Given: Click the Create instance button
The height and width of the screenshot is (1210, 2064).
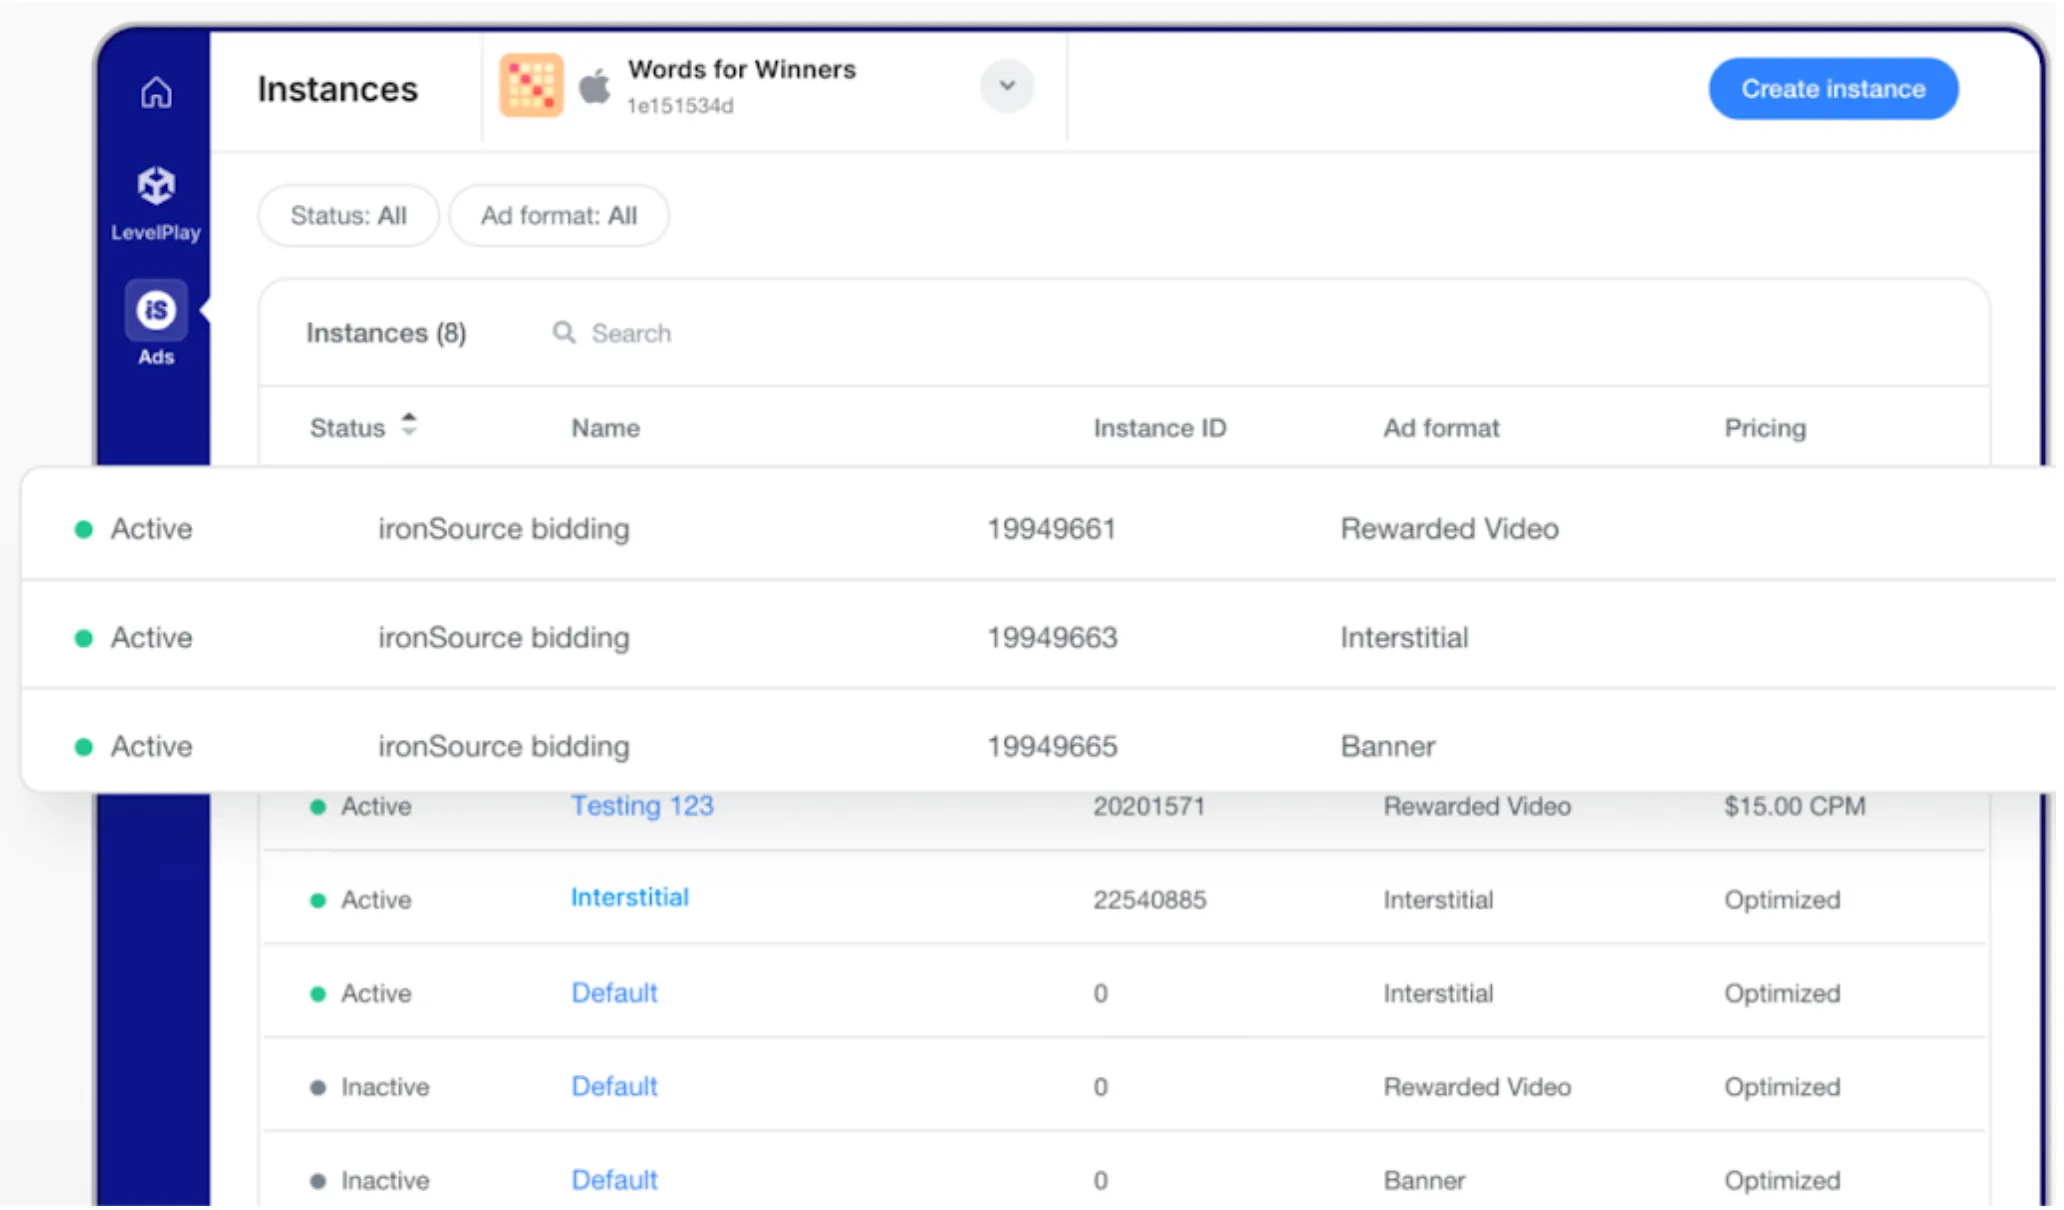Looking at the screenshot, I should click(x=1832, y=88).
